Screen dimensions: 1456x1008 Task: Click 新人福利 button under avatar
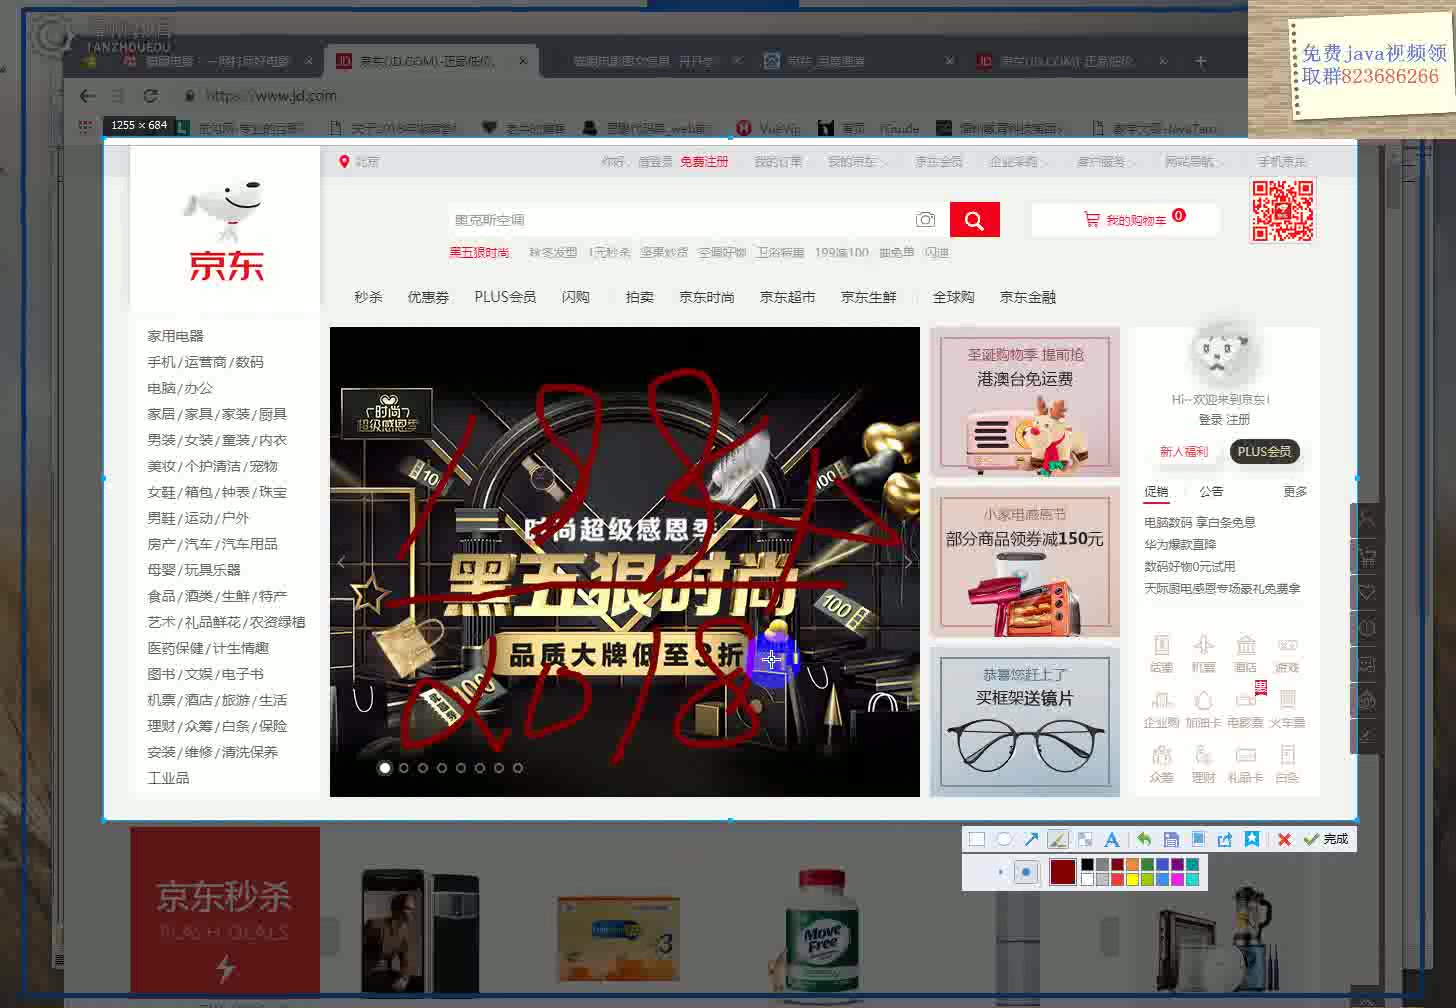[1183, 452]
